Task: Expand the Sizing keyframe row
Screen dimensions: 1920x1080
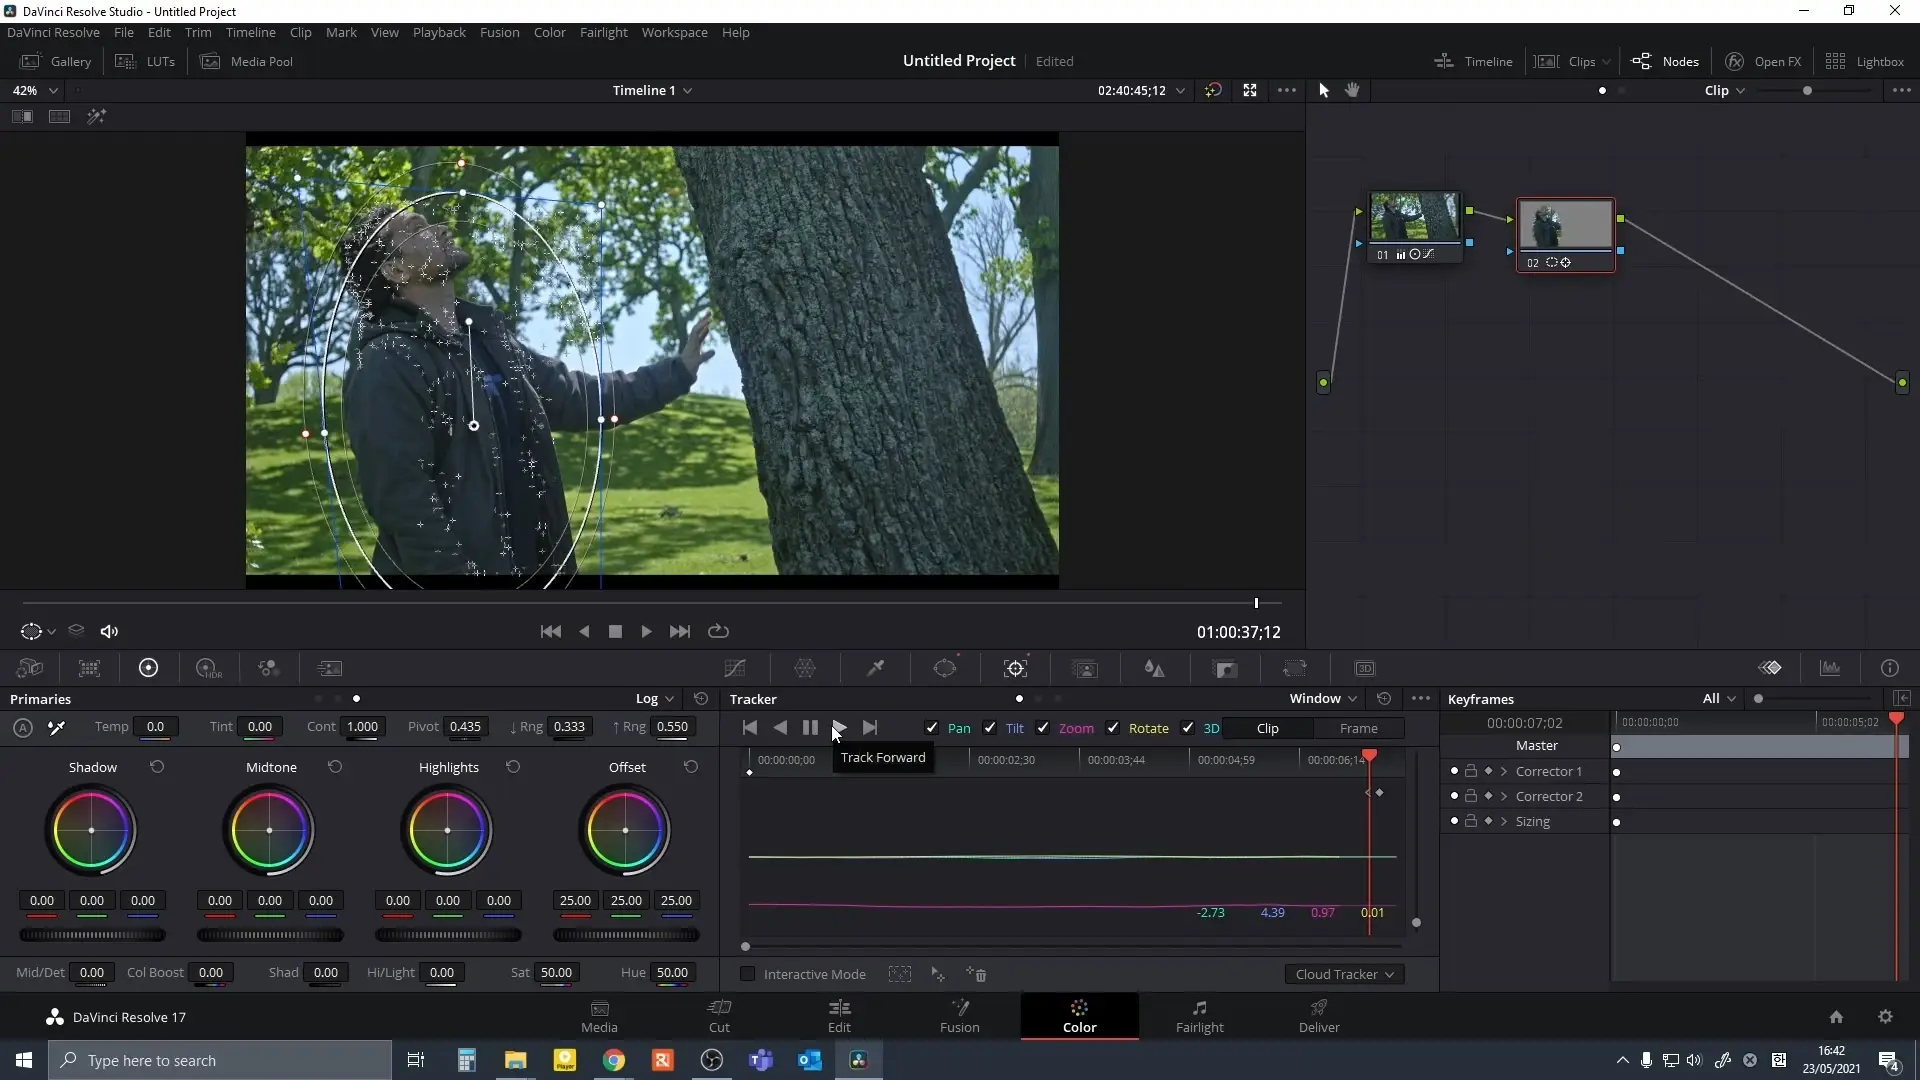Action: pos(1503,821)
